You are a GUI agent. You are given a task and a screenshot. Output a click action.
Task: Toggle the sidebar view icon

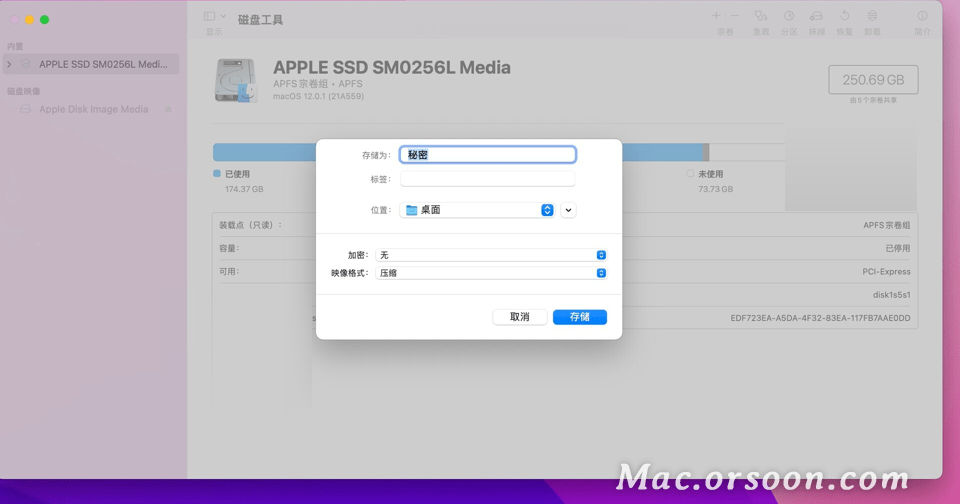[209, 17]
